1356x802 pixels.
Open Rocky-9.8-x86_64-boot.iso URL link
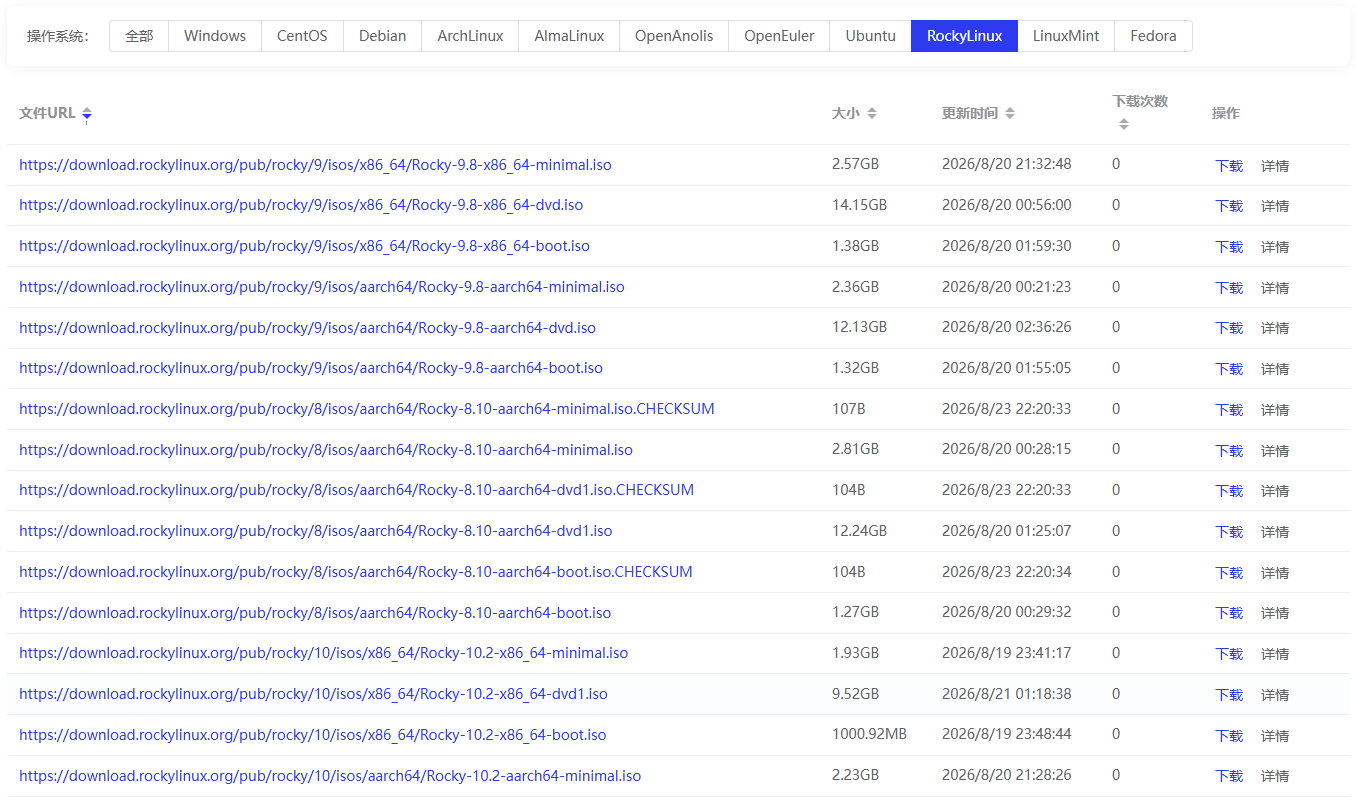[304, 246]
